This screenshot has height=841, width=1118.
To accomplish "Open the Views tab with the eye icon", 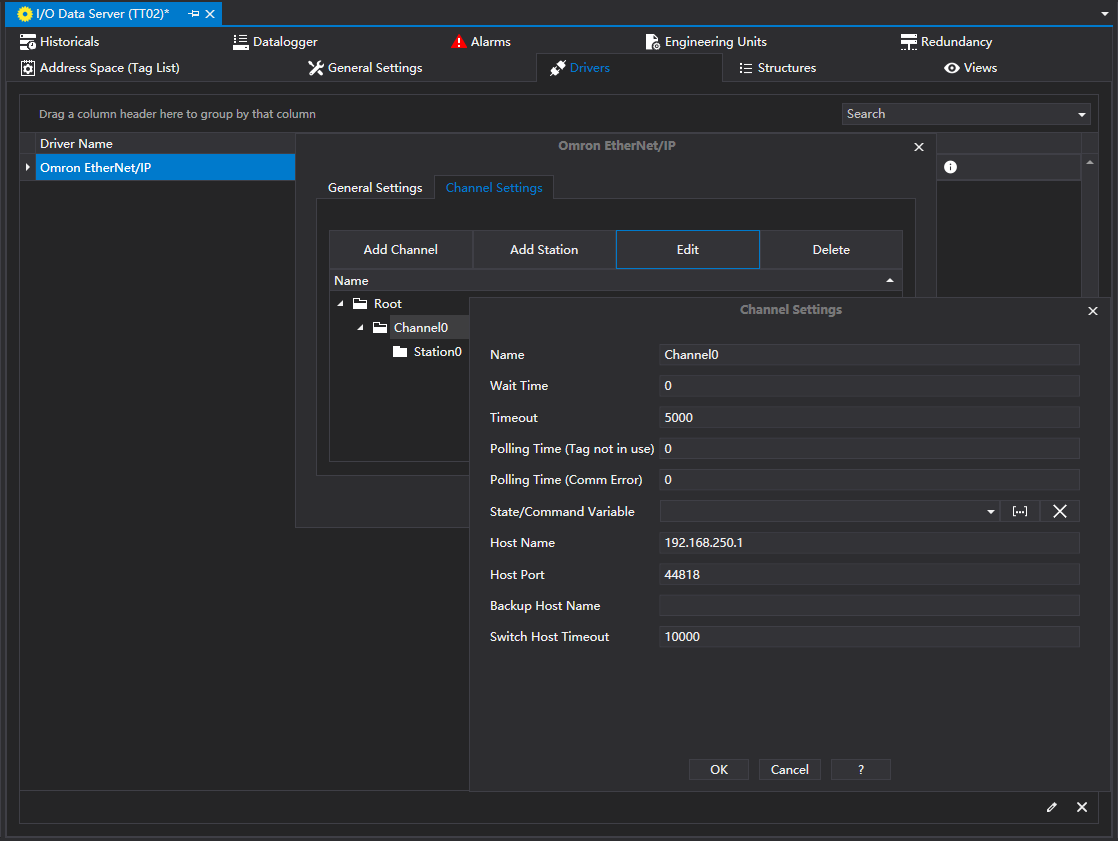I will pos(970,68).
